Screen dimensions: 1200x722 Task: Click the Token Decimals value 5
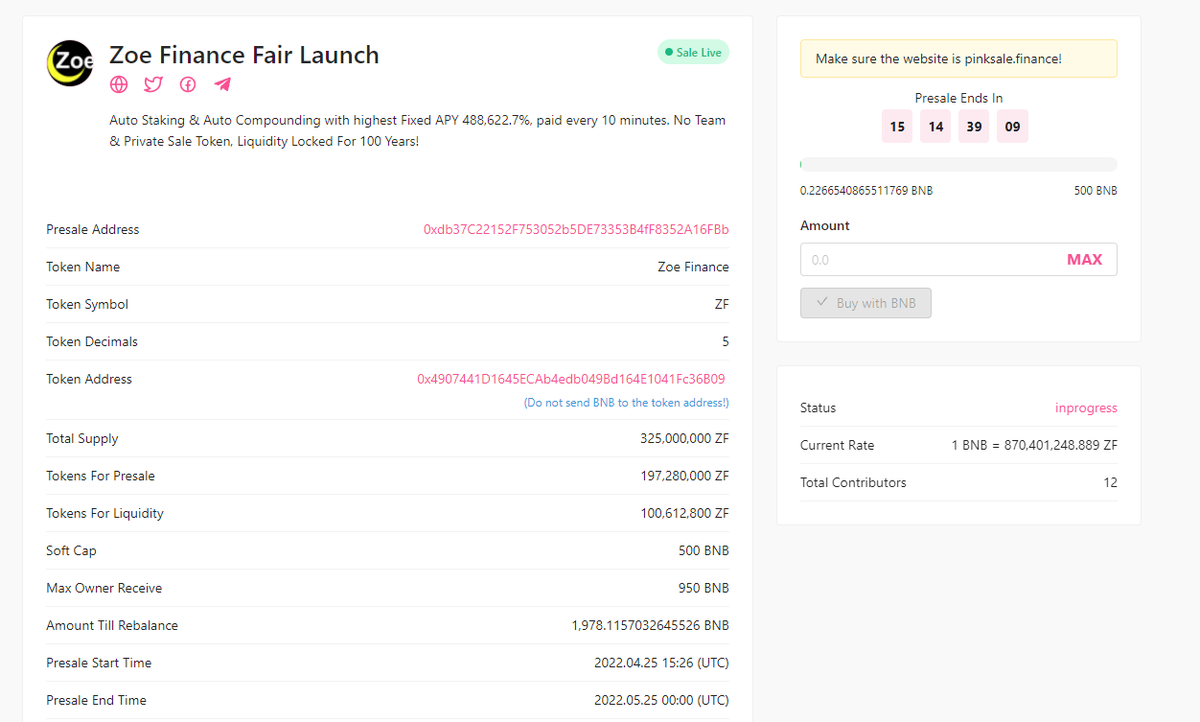[x=725, y=342]
